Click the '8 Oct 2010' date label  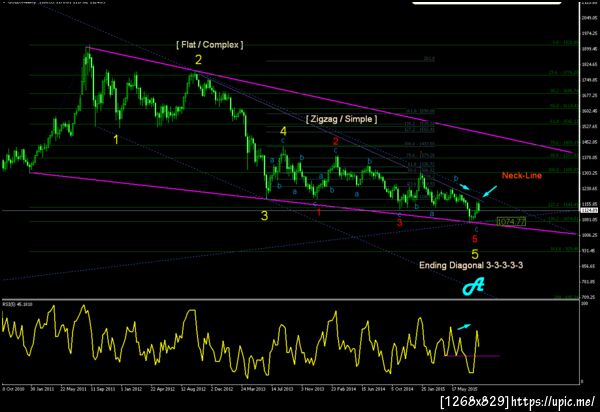tap(14, 389)
